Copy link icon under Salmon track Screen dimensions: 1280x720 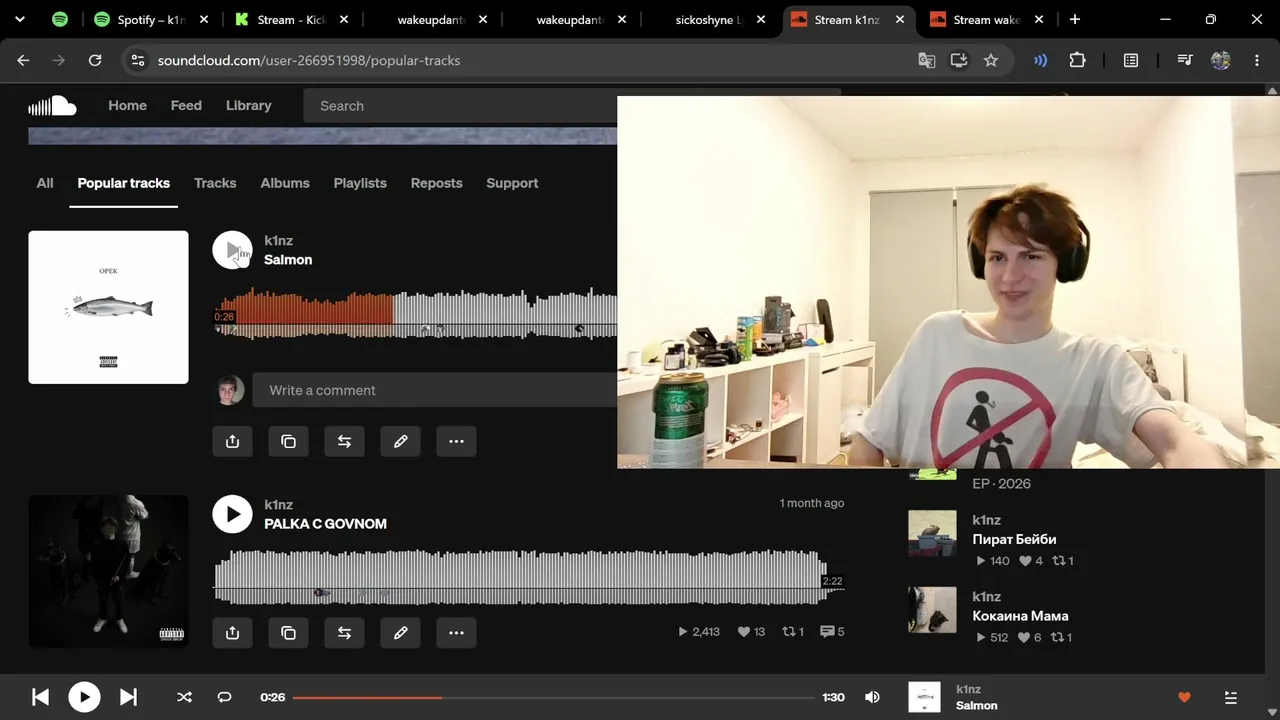pos(289,441)
